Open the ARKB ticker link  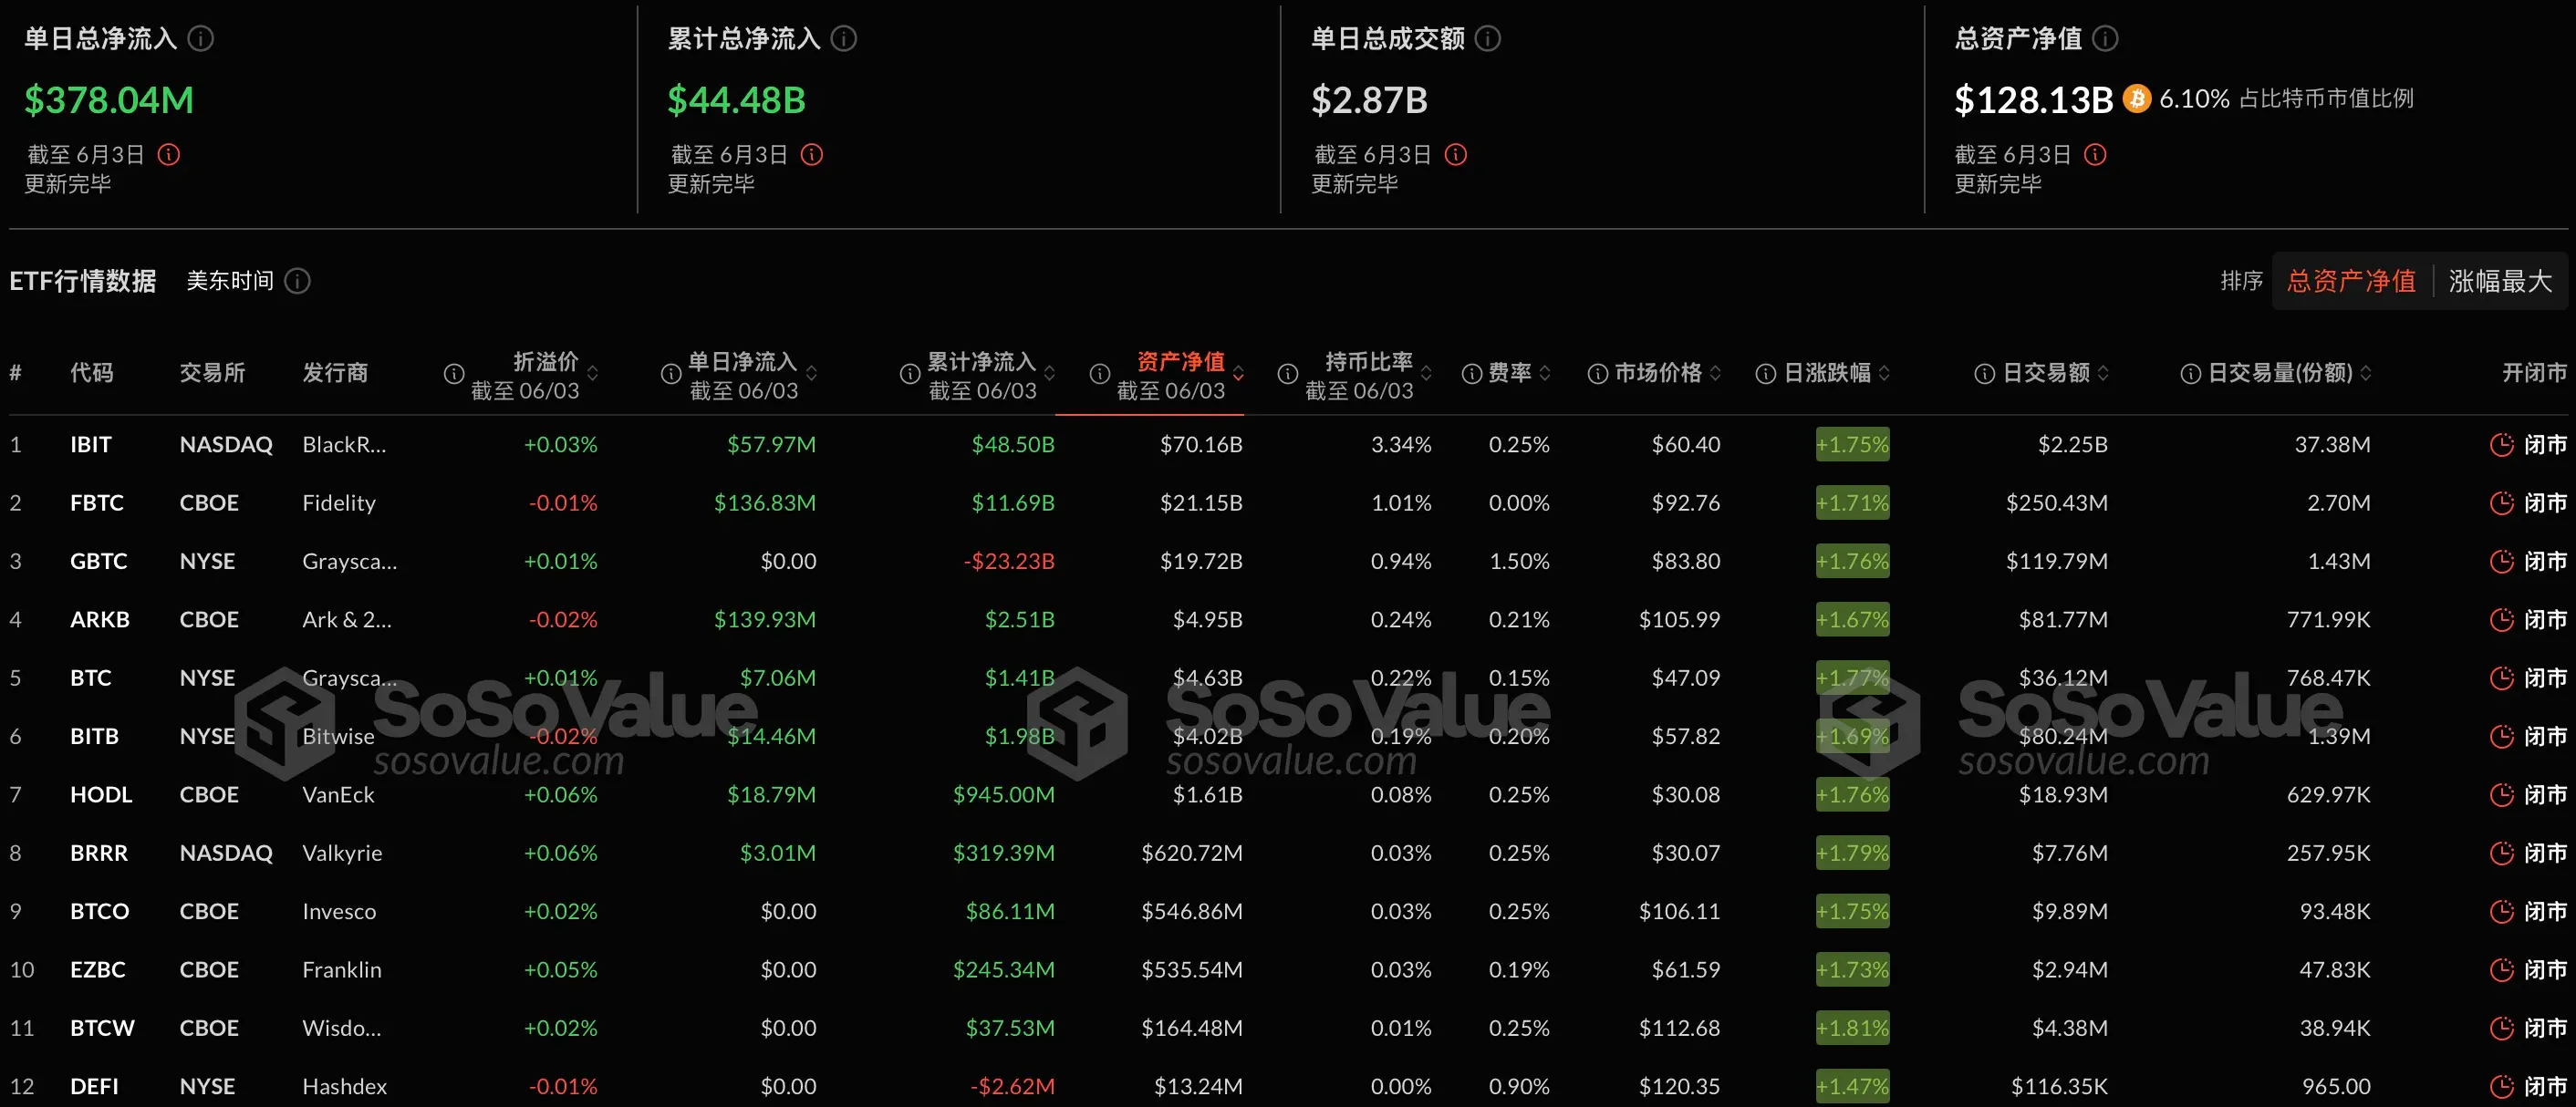click(100, 620)
